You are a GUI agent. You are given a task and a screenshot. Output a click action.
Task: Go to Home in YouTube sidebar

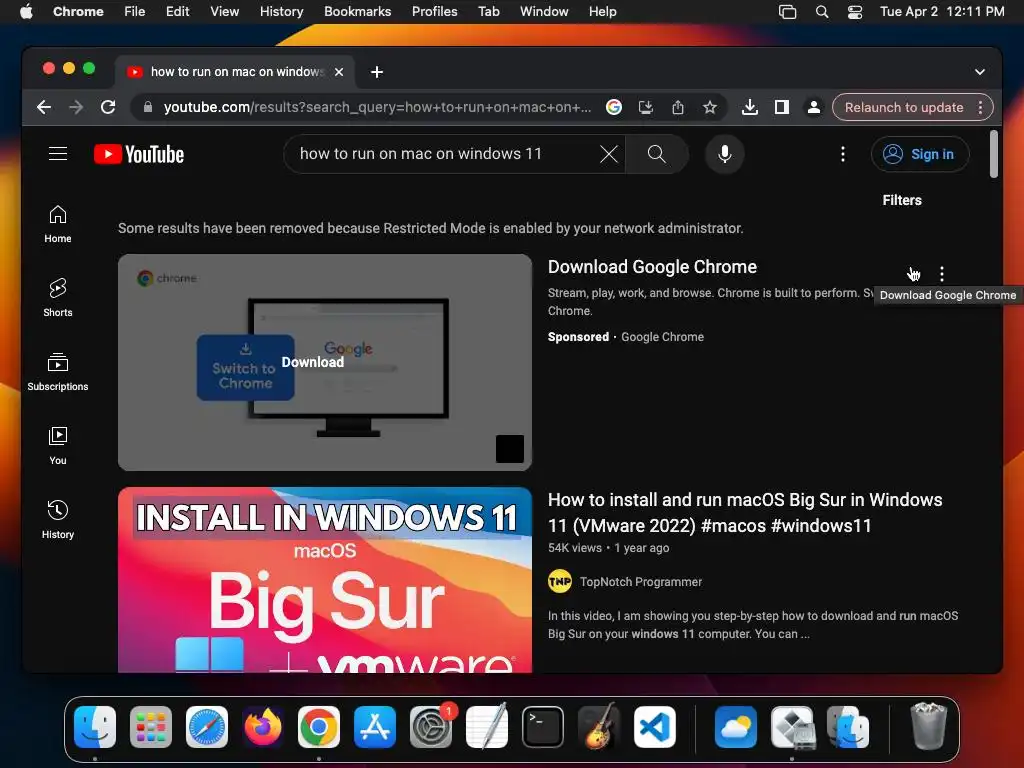(x=58, y=224)
